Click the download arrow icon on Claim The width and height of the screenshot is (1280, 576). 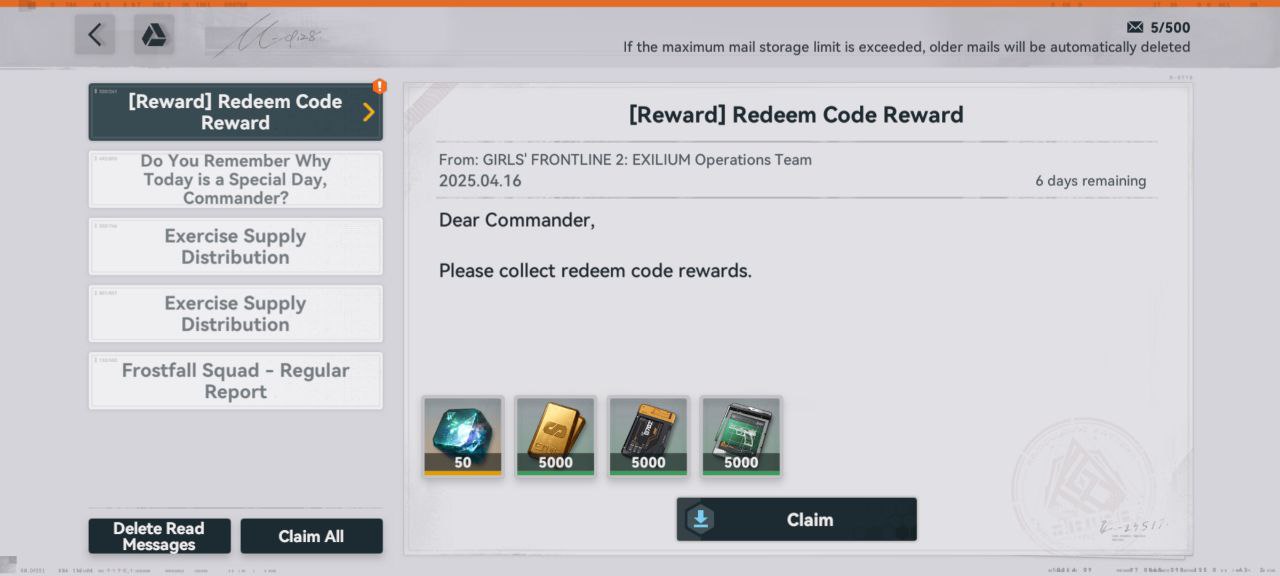[701, 519]
